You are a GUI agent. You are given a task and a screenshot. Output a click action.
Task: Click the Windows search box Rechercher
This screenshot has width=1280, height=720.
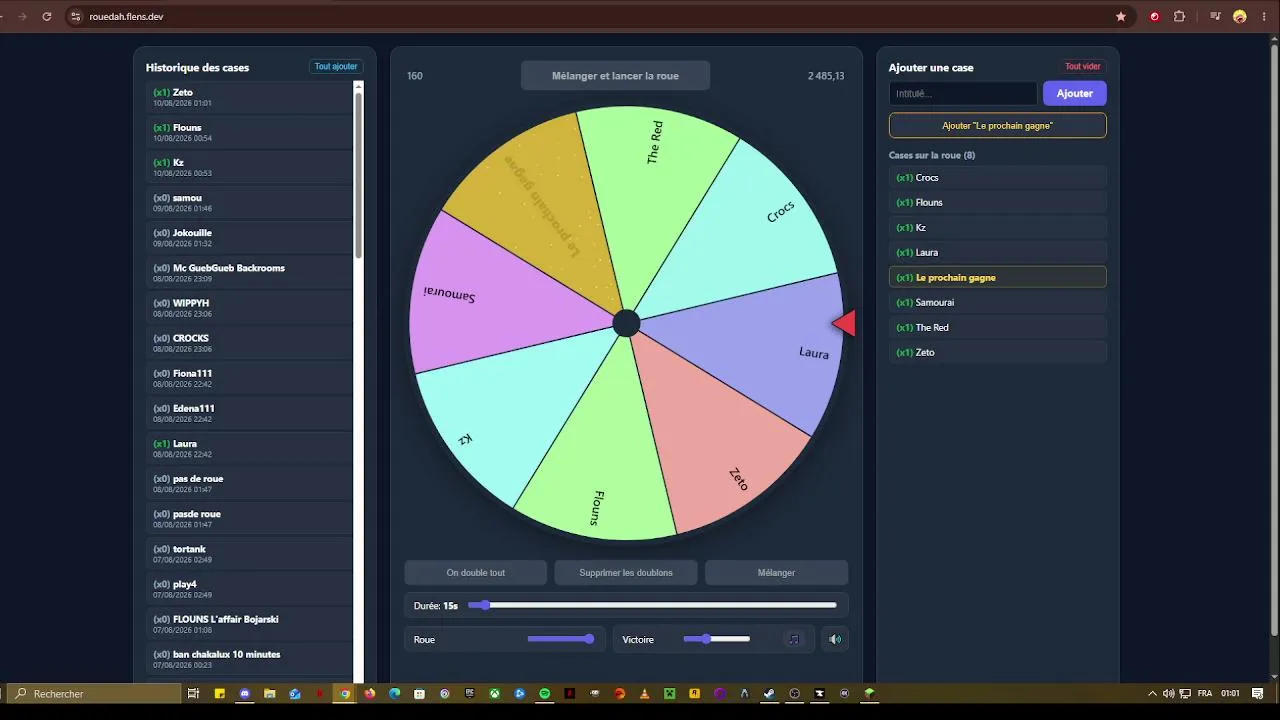click(95, 694)
